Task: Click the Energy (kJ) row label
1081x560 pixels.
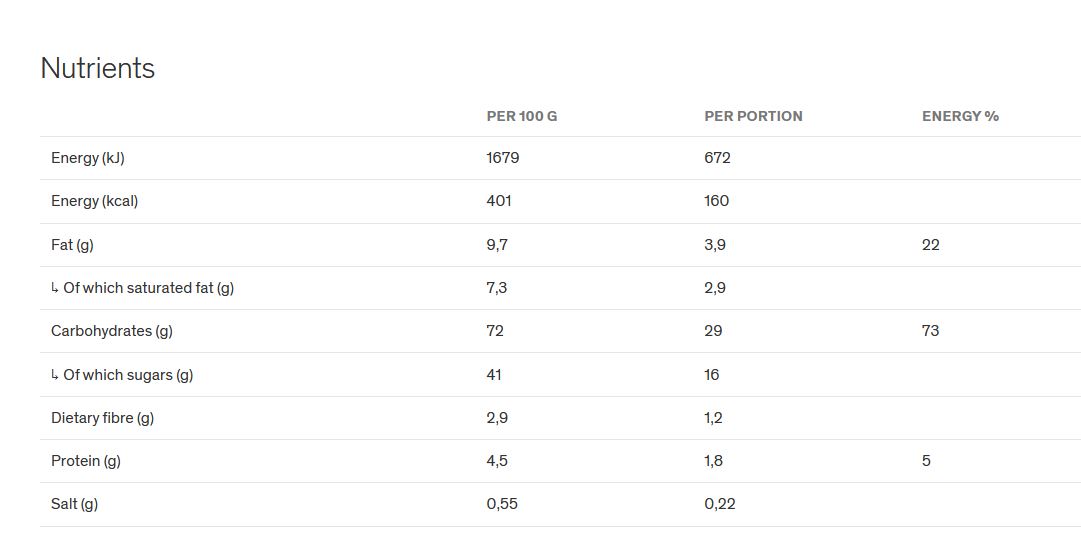Action: coord(88,158)
